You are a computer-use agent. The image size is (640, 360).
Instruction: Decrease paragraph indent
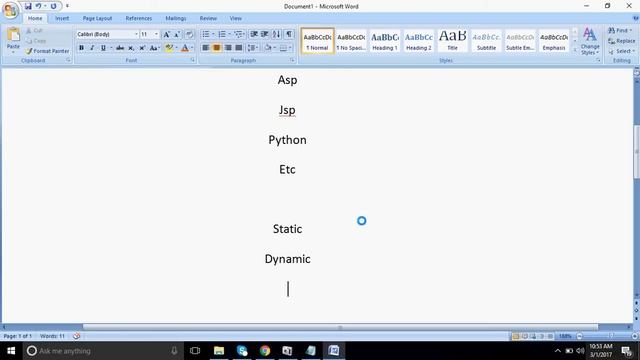click(x=254, y=34)
